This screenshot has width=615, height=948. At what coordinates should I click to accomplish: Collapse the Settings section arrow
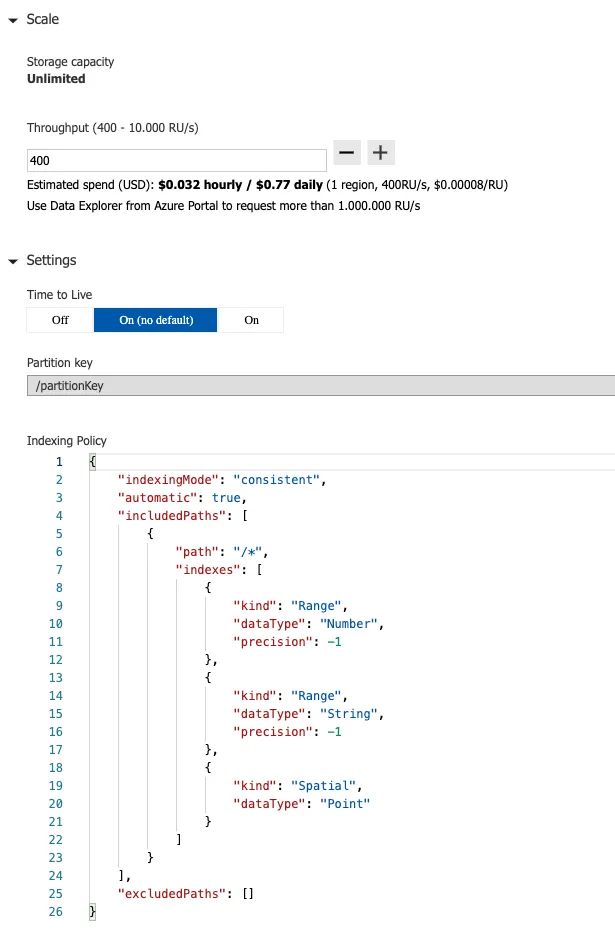[x=12, y=261]
